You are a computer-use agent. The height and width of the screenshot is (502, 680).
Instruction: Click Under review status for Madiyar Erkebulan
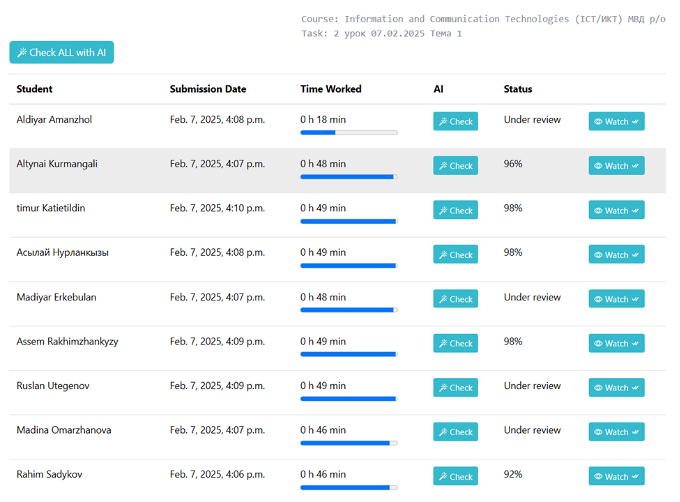[x=532, y=297]
